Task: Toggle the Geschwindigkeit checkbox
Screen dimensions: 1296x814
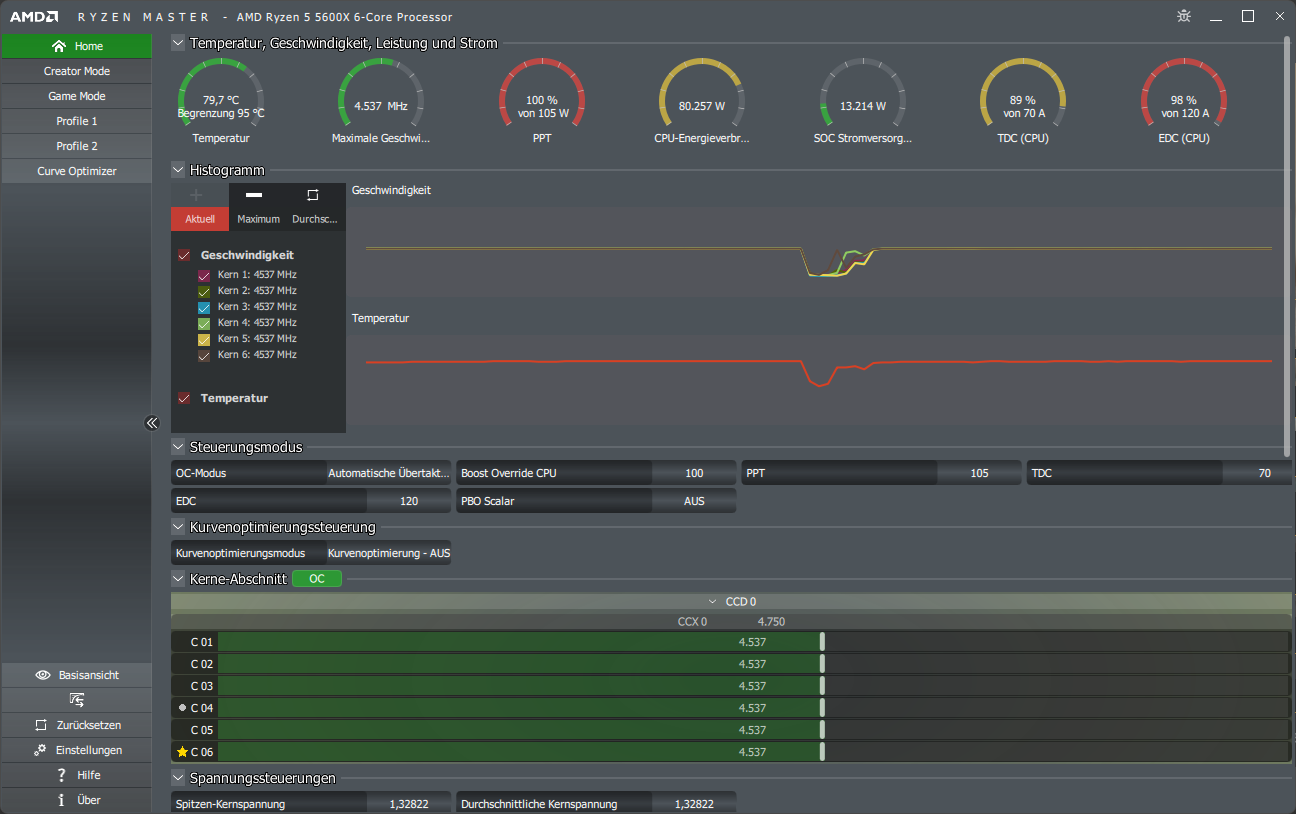Action: (x=184, y=256)
